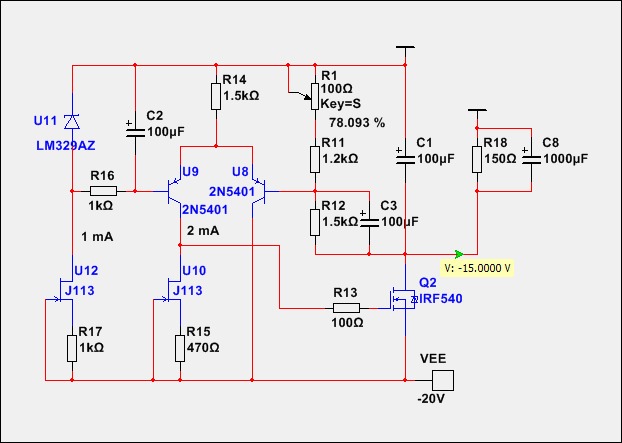
Task: Select the R17 1kΩ resistor symbol
Action: tap(72, 348)
